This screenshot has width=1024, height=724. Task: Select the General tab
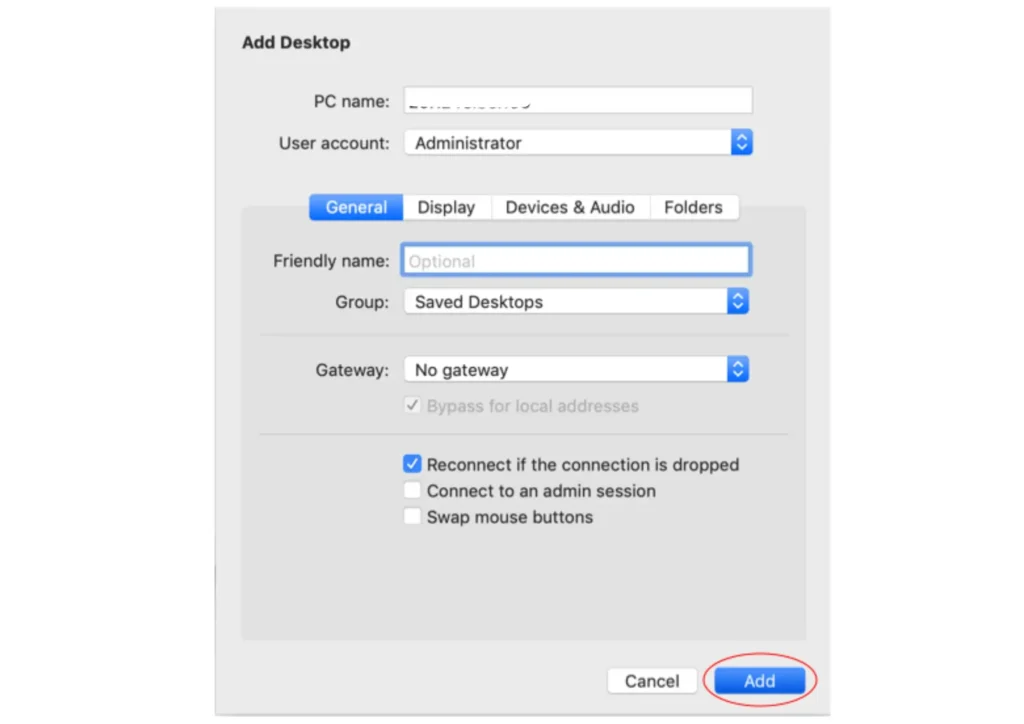click(355, 207)
